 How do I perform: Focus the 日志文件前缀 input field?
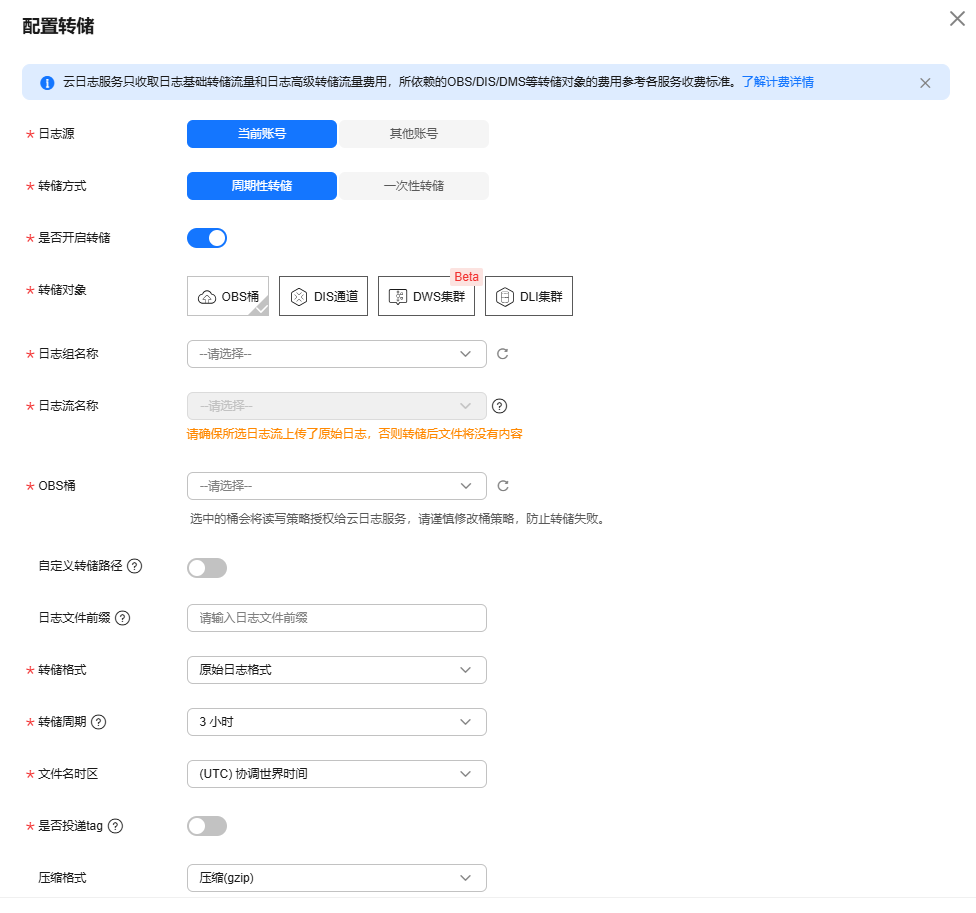coord(337,618)
